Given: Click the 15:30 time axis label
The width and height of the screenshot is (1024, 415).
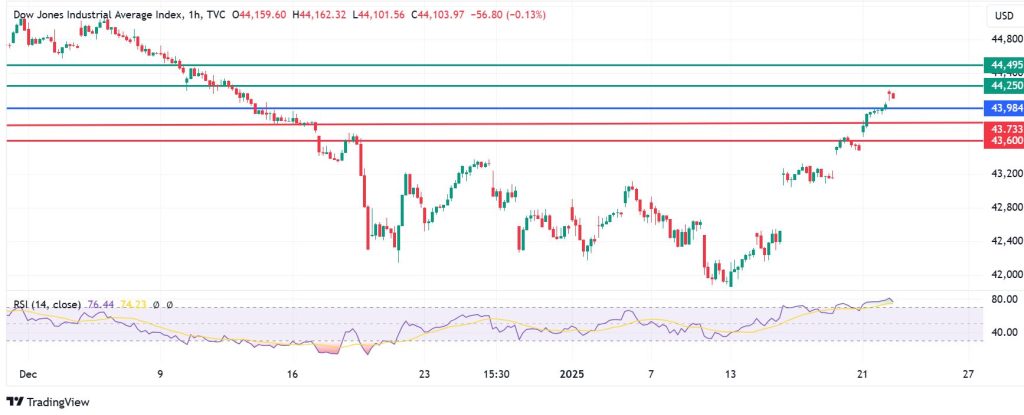Looking at the screenshot, I should pyautogui.click(x=497, y=374).
